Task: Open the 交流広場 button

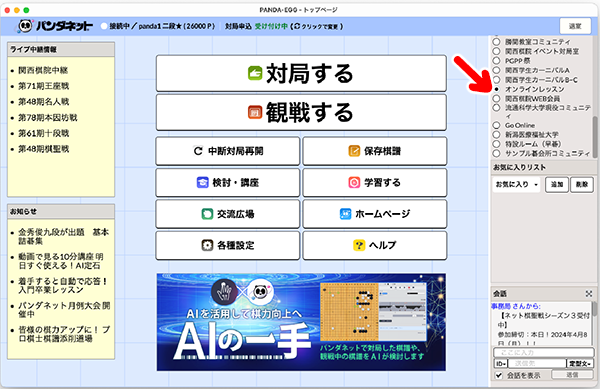Action: coord(228,214)
